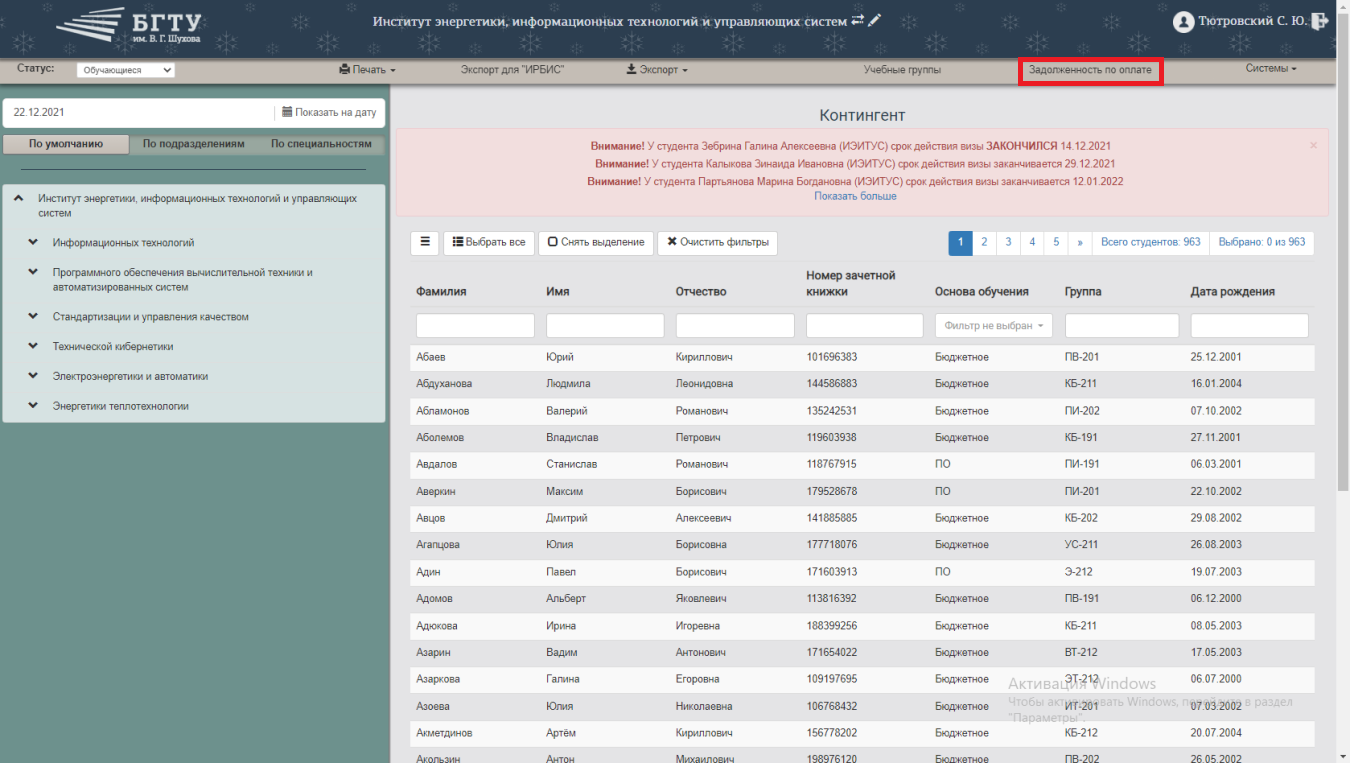Image resolution: width=1350 pixels, height=763 pixels.
Task: Click the user avatar icon
Action: point(1184,21)
